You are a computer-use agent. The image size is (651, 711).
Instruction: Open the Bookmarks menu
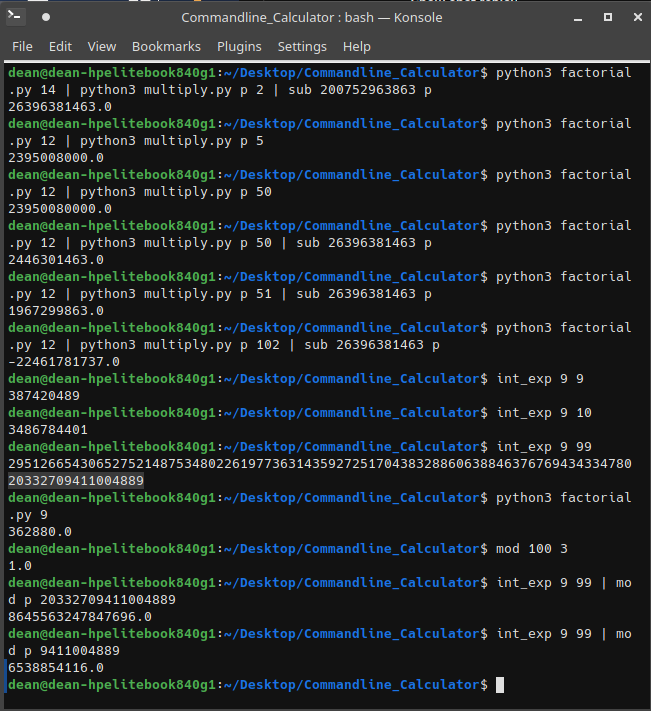[166, 46]
